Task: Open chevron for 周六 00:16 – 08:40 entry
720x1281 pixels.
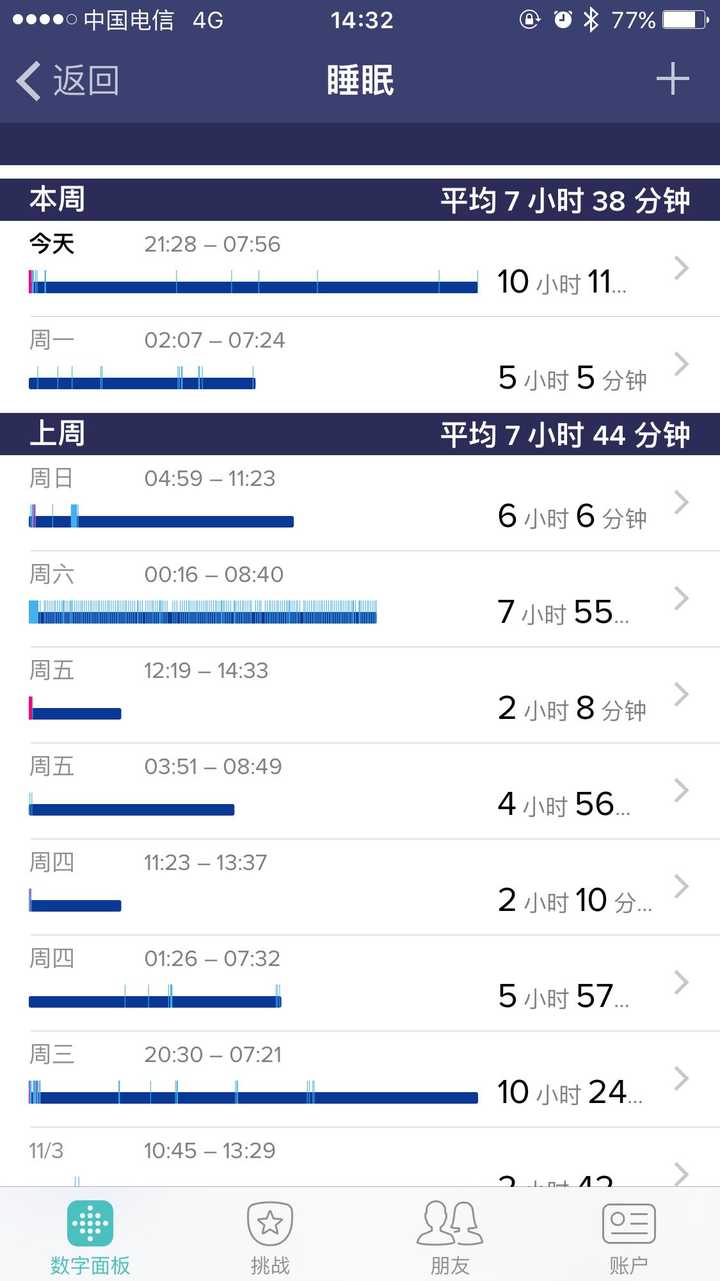Action: pyautogui.click(x=682, y=598)
